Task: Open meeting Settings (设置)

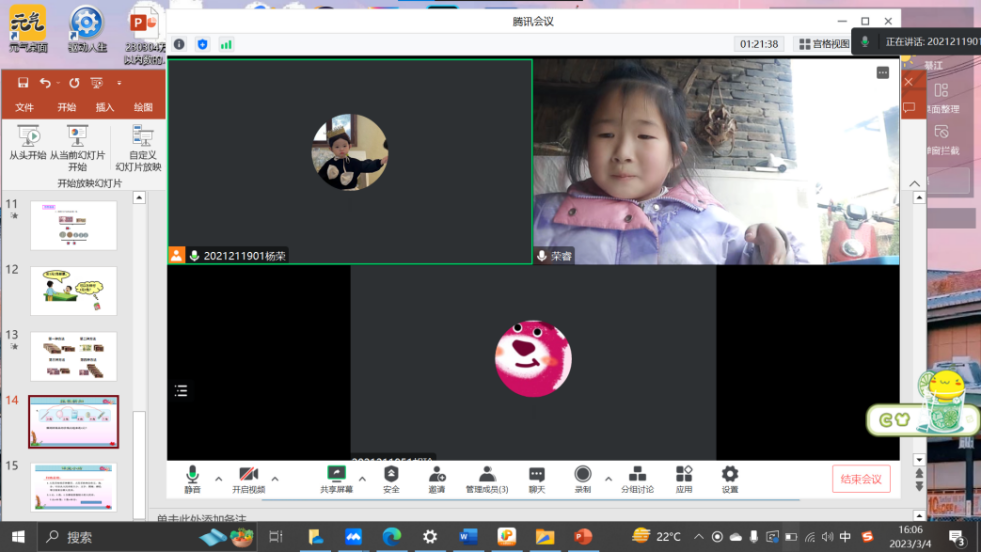Action: click(x=730, y=478)
